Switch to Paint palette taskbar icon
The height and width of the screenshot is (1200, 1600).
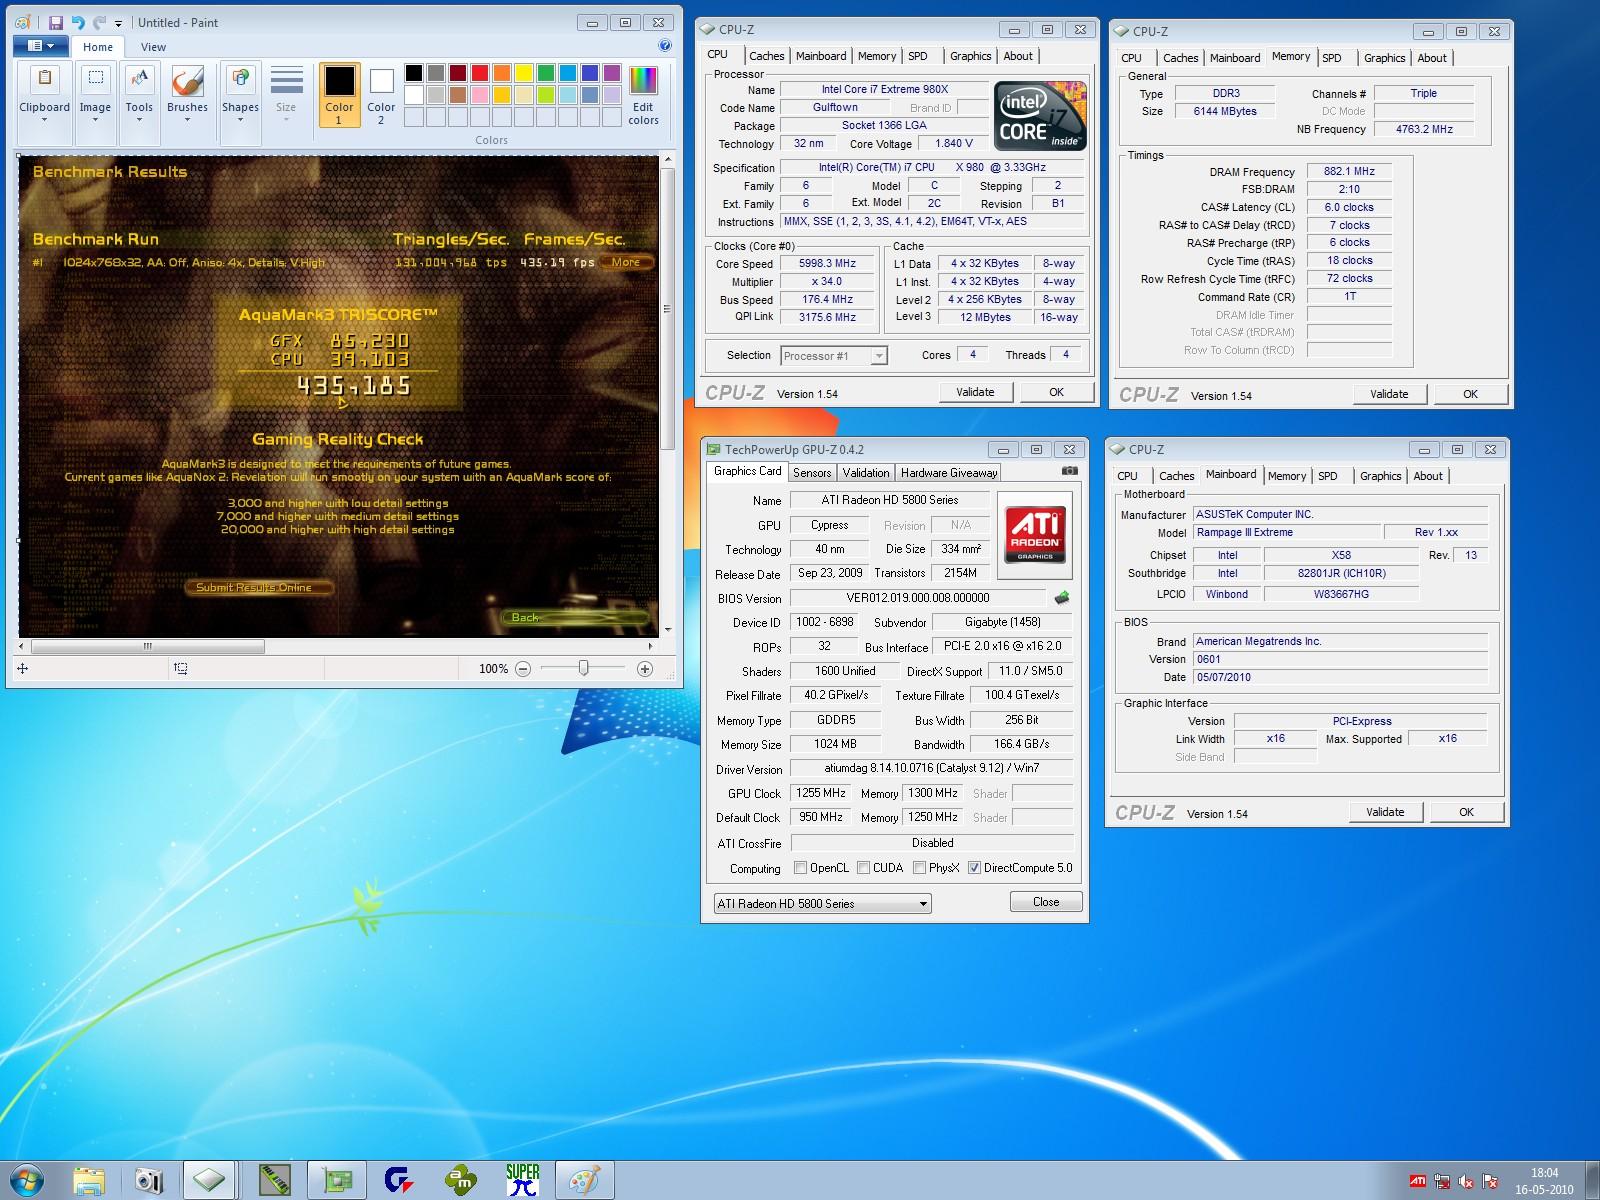583,1181
